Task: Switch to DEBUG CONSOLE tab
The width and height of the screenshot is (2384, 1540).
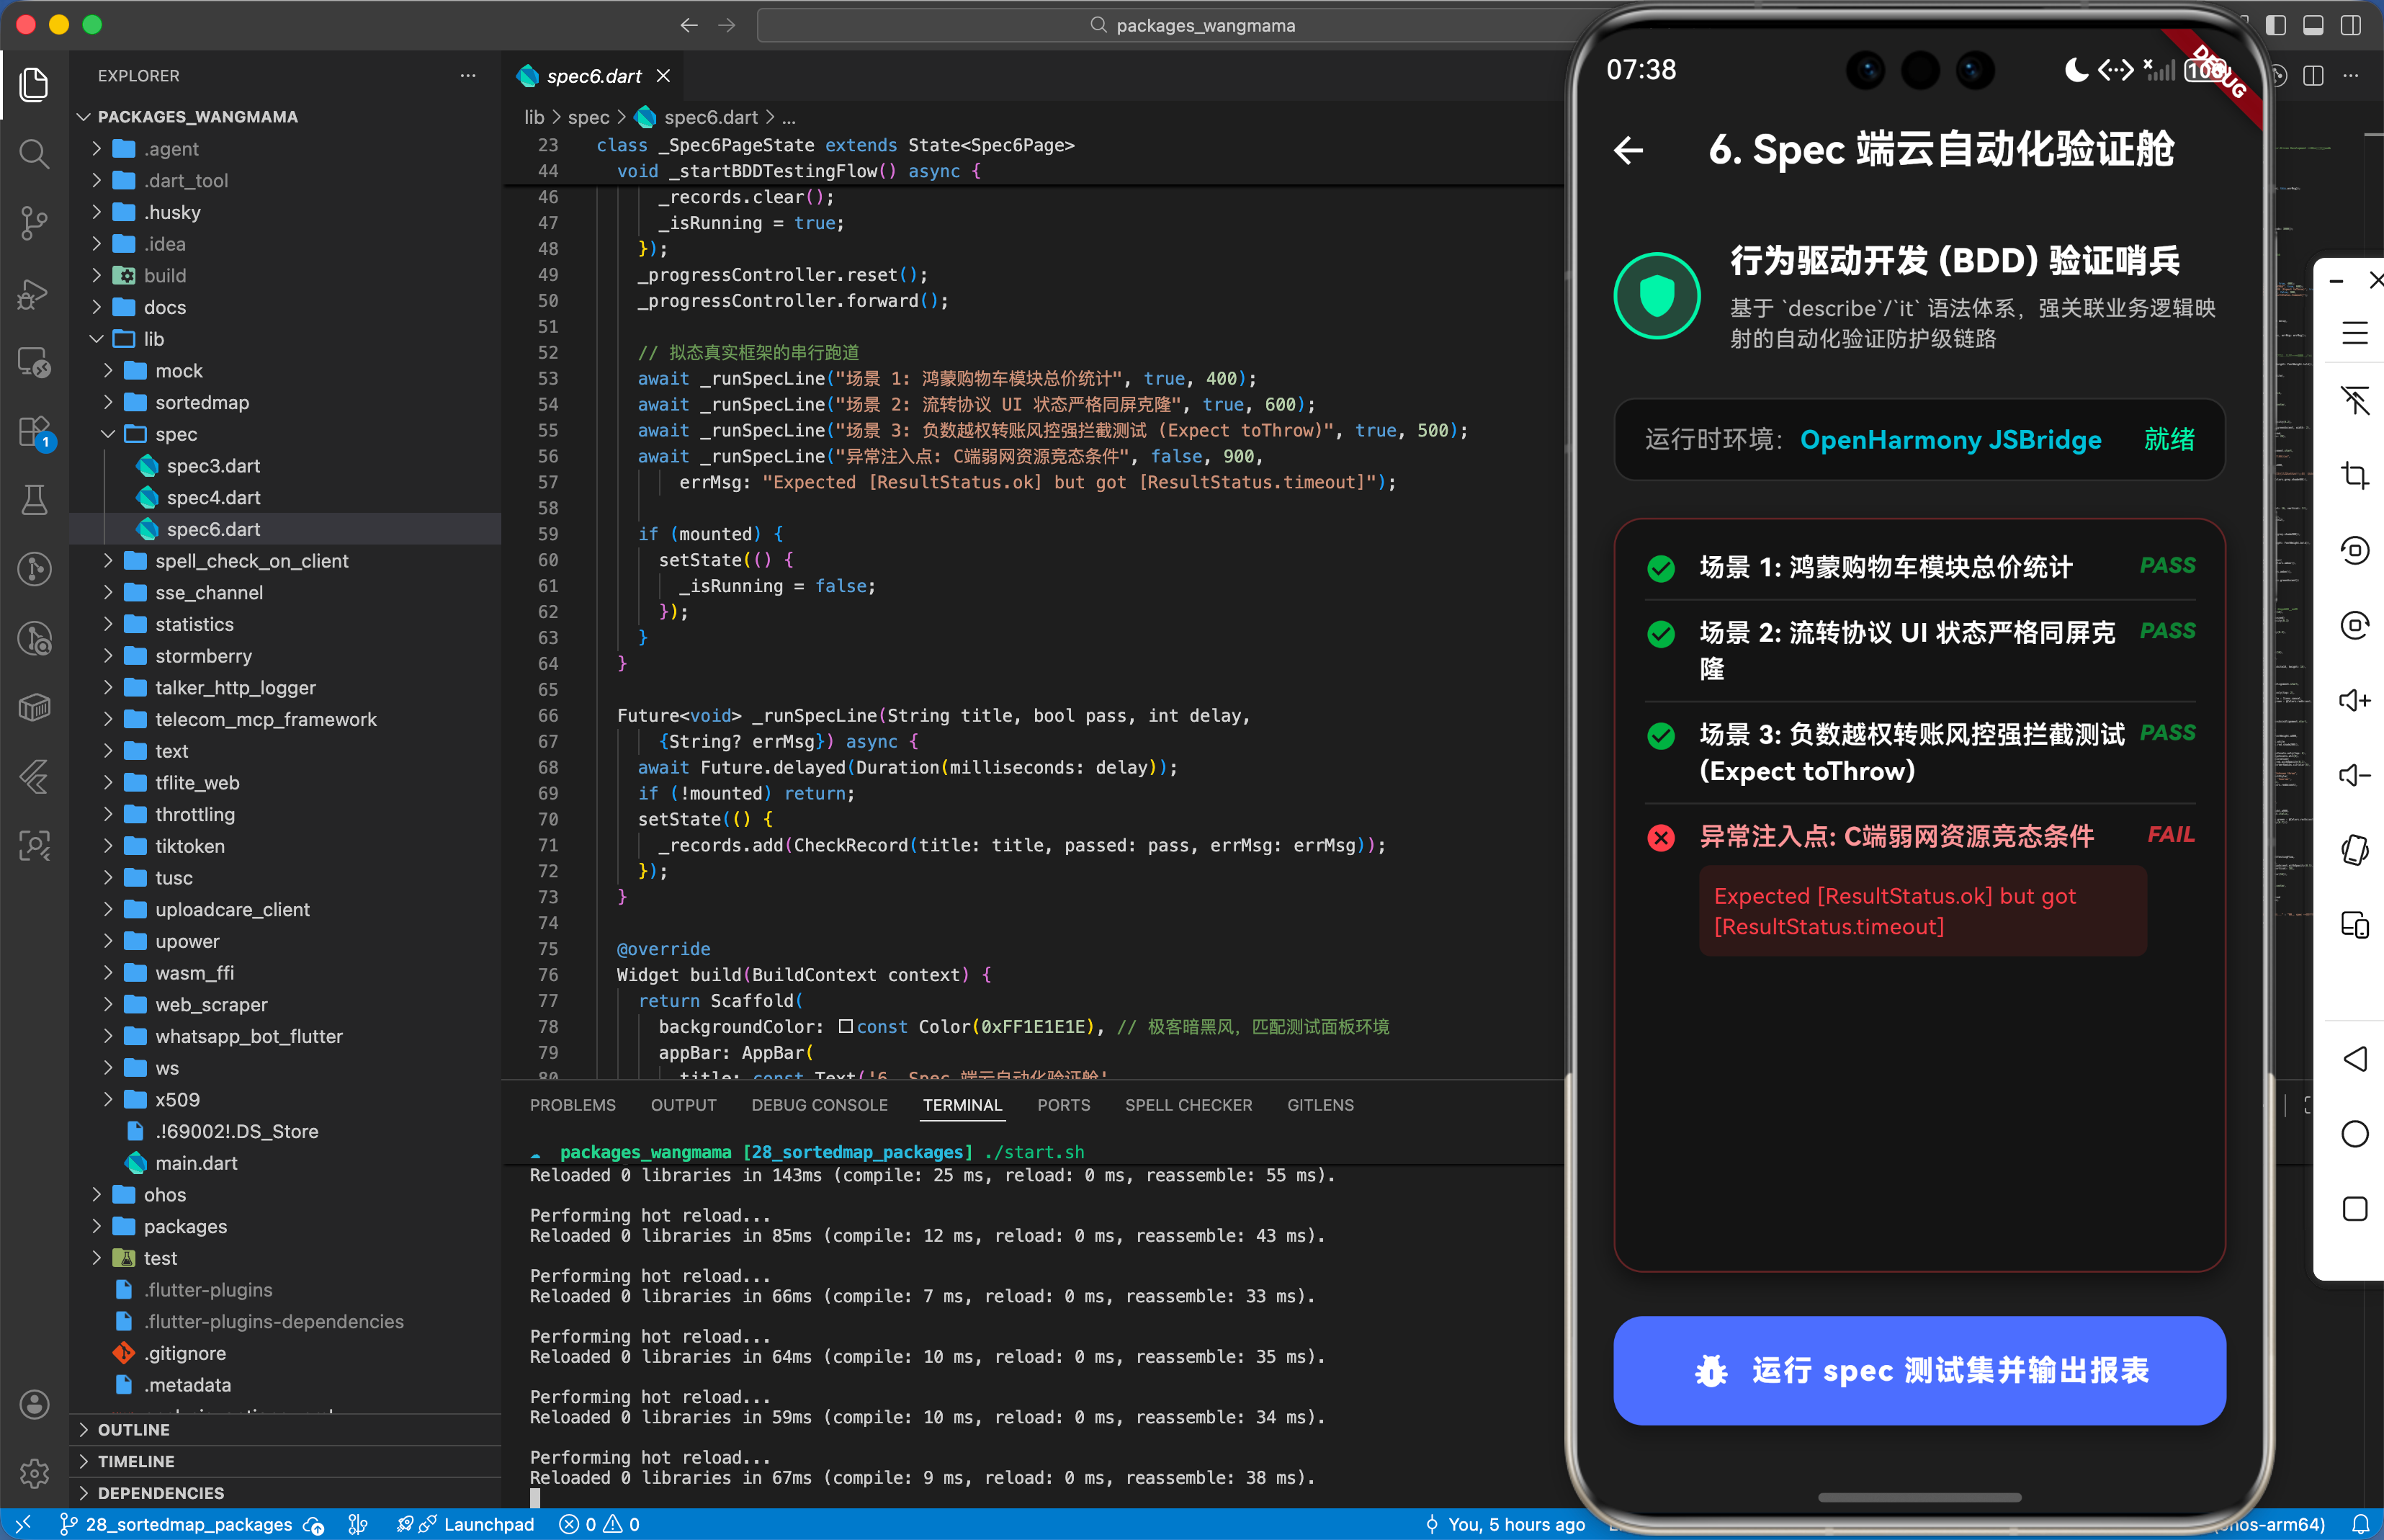Action: pyautogui.click(x=819, y=1104)
